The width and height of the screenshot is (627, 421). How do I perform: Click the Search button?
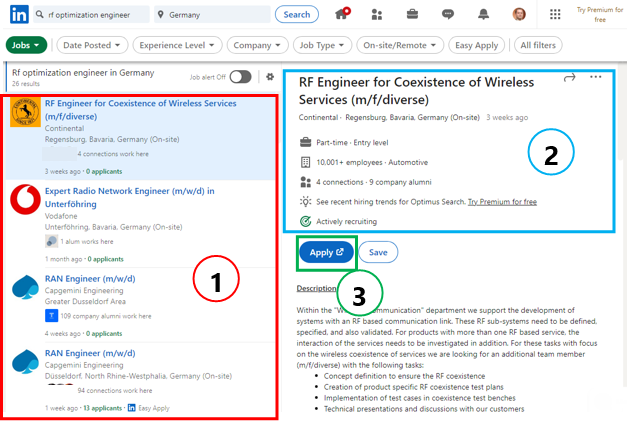click(x=297, y=14)
